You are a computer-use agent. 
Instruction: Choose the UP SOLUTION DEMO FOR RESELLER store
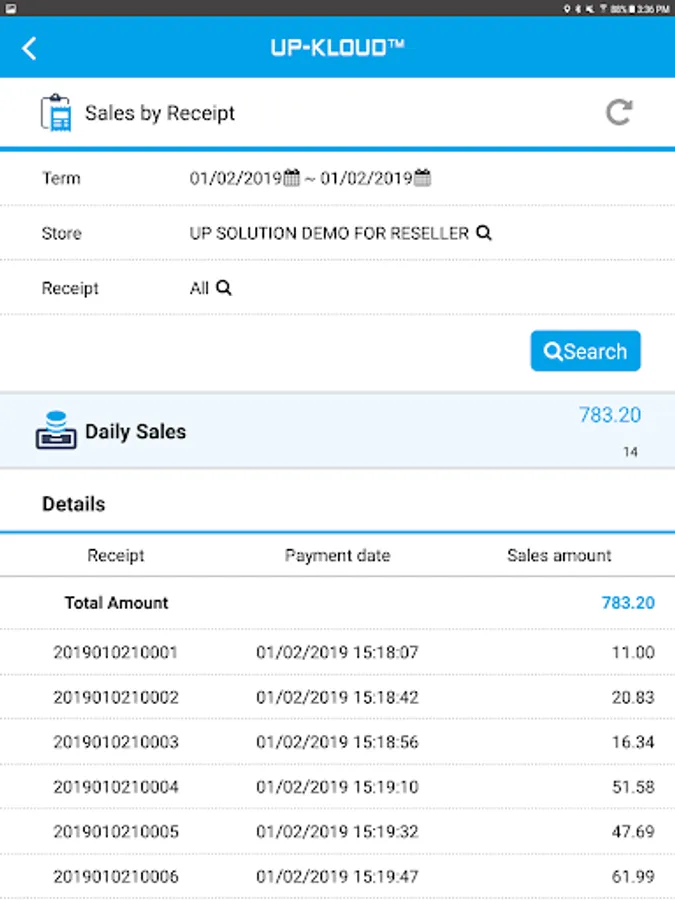[329, 233]
